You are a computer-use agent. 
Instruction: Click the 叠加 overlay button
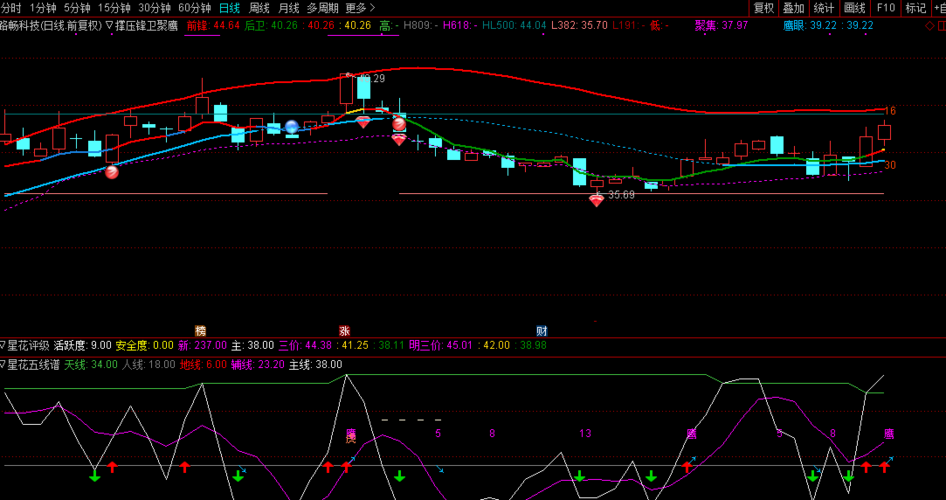(793, 8)
